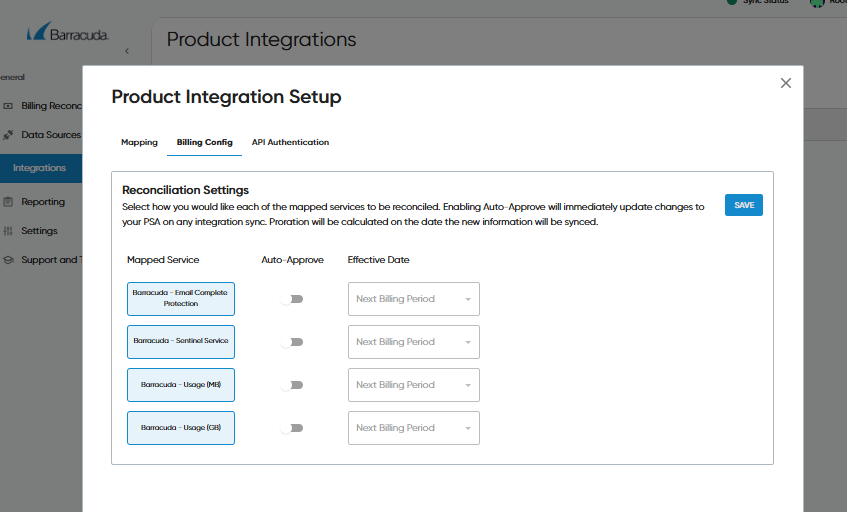Select Integrations in the sidebar

[41, 168]
